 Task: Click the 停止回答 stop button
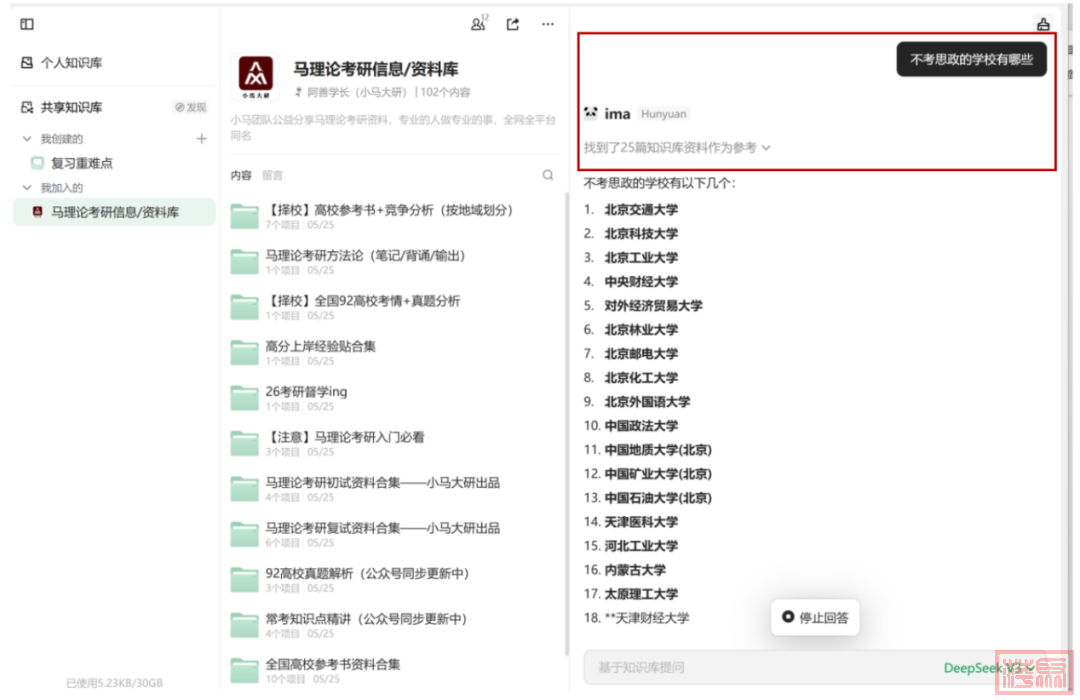point(815,617)
